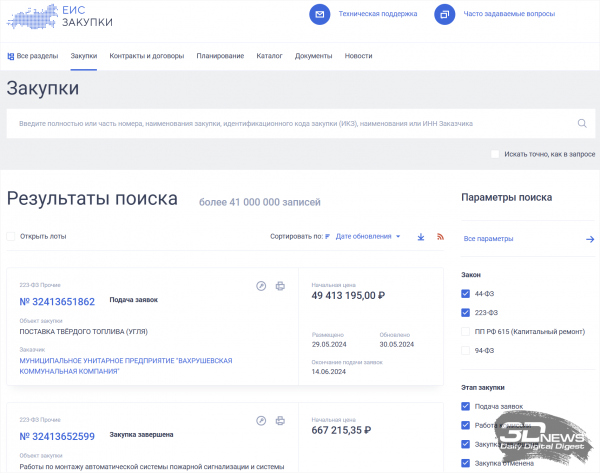Click print icon on purchase № 32413652599
600x473 pixels.
pos(280,421)
